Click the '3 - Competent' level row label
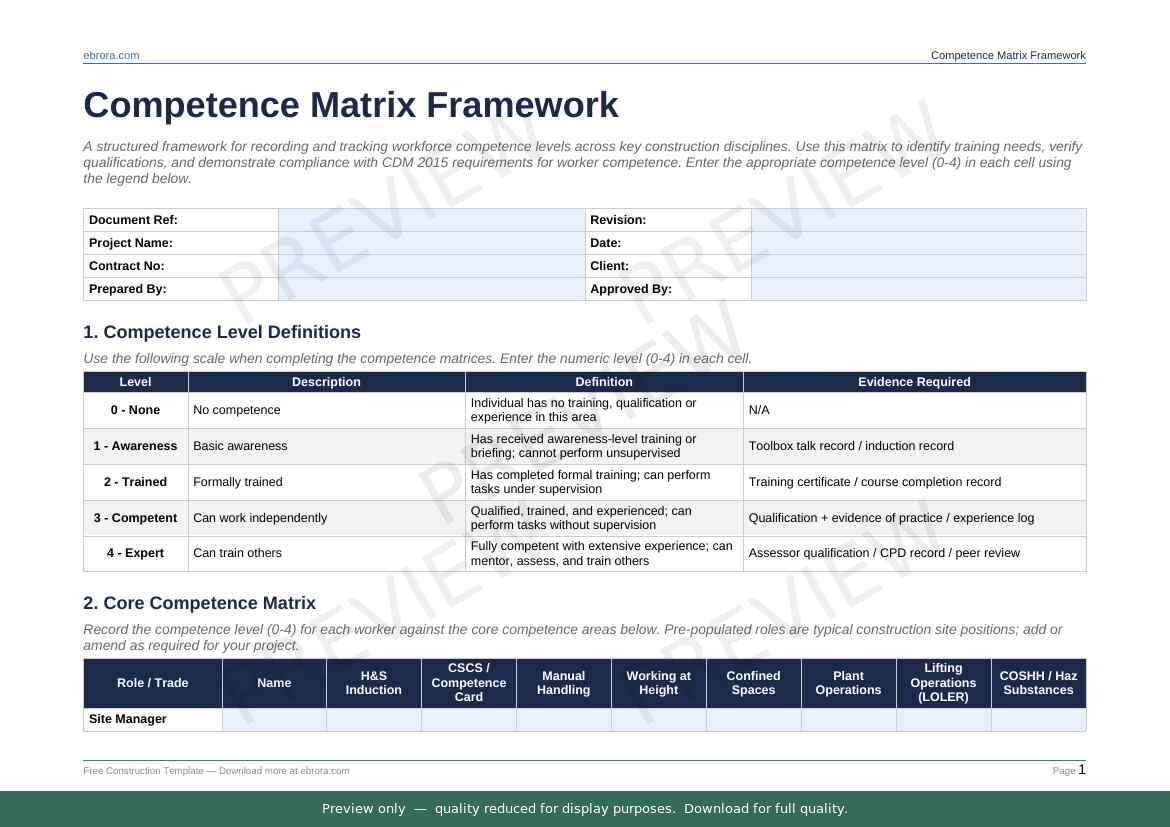 pos(135,518)
